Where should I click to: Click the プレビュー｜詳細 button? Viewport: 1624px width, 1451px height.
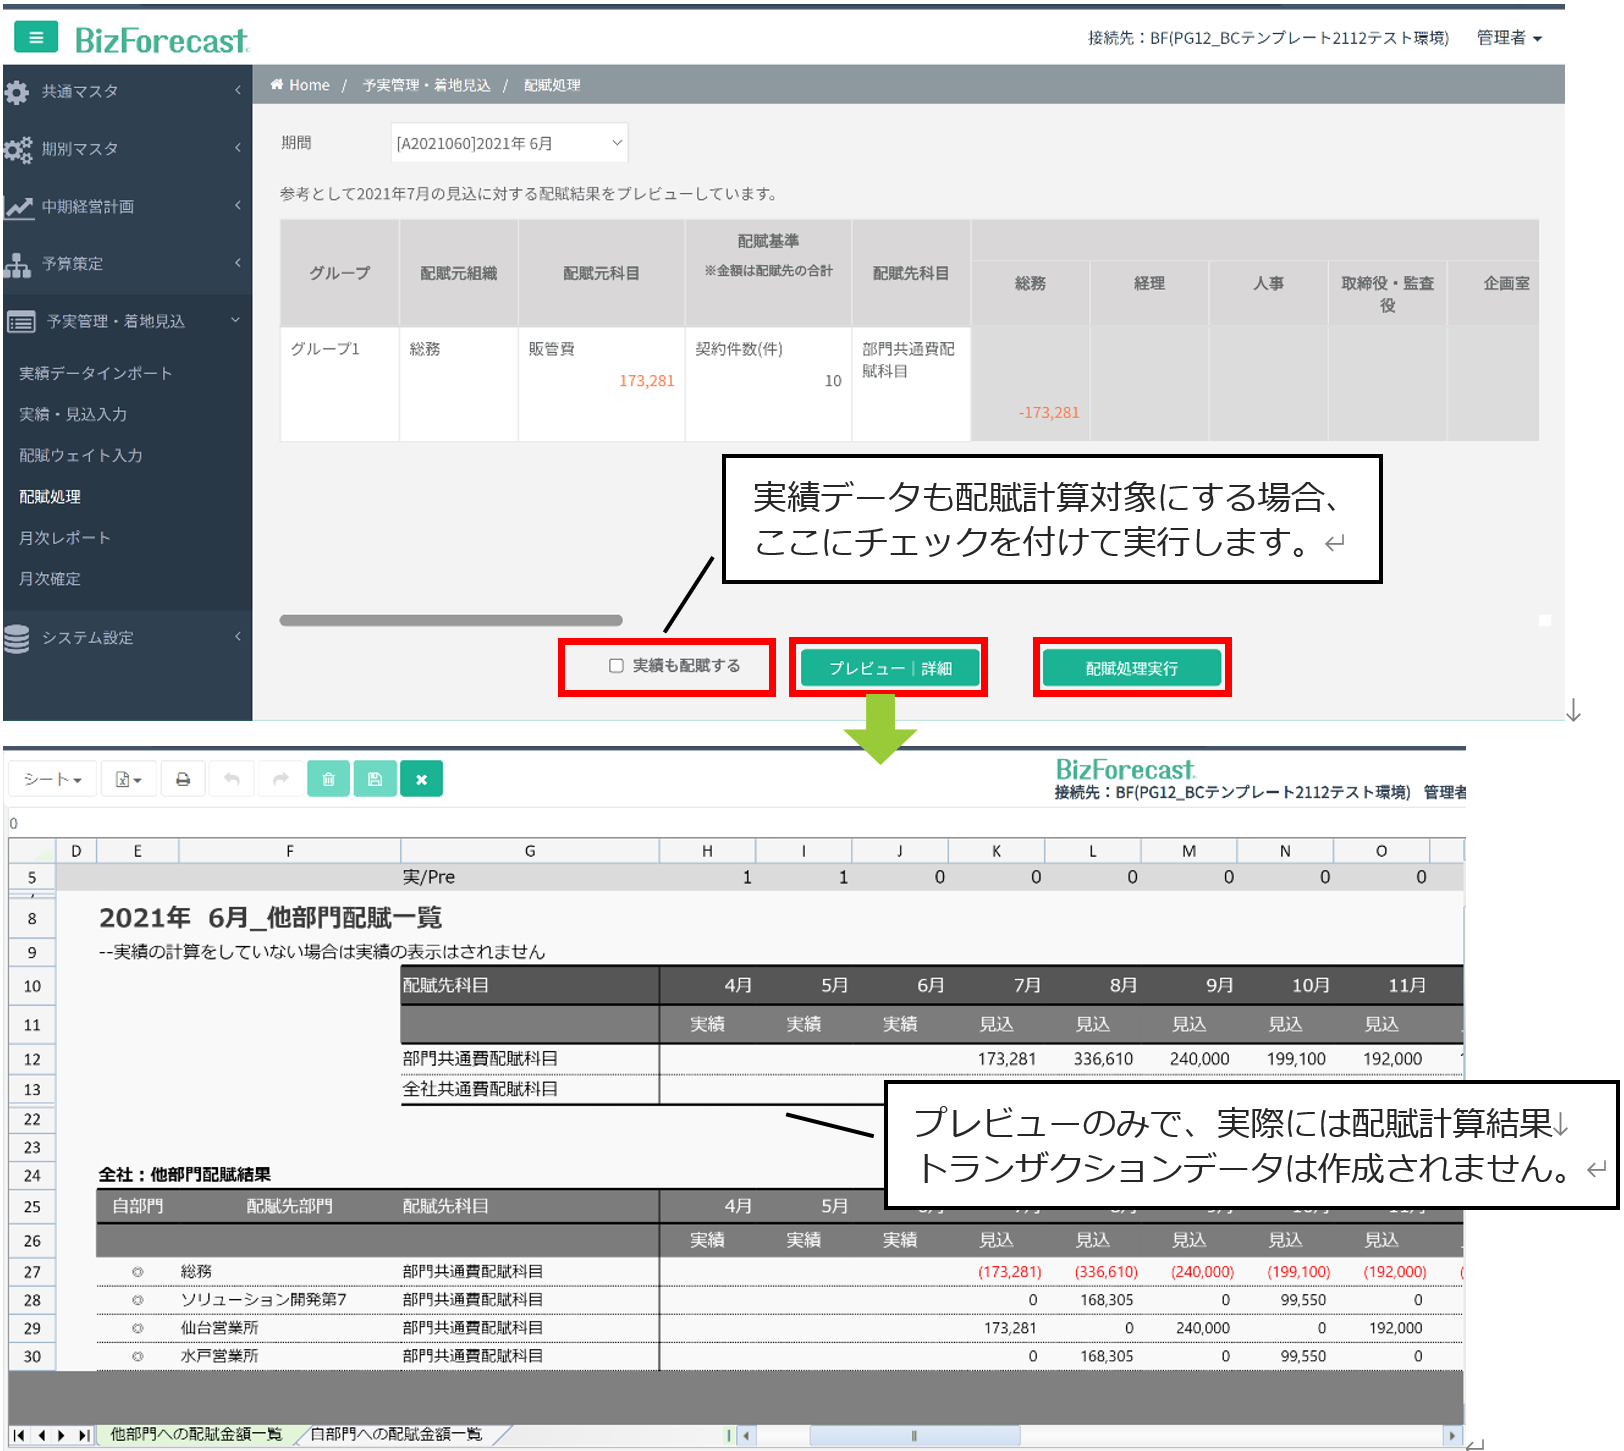click(x=889, y=668)
